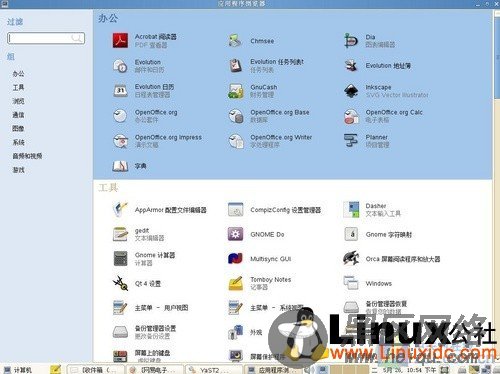Click the yellow note icon in taskbar
The height and width of the screenshot is (374, 500).
click(x=56, y=369)
